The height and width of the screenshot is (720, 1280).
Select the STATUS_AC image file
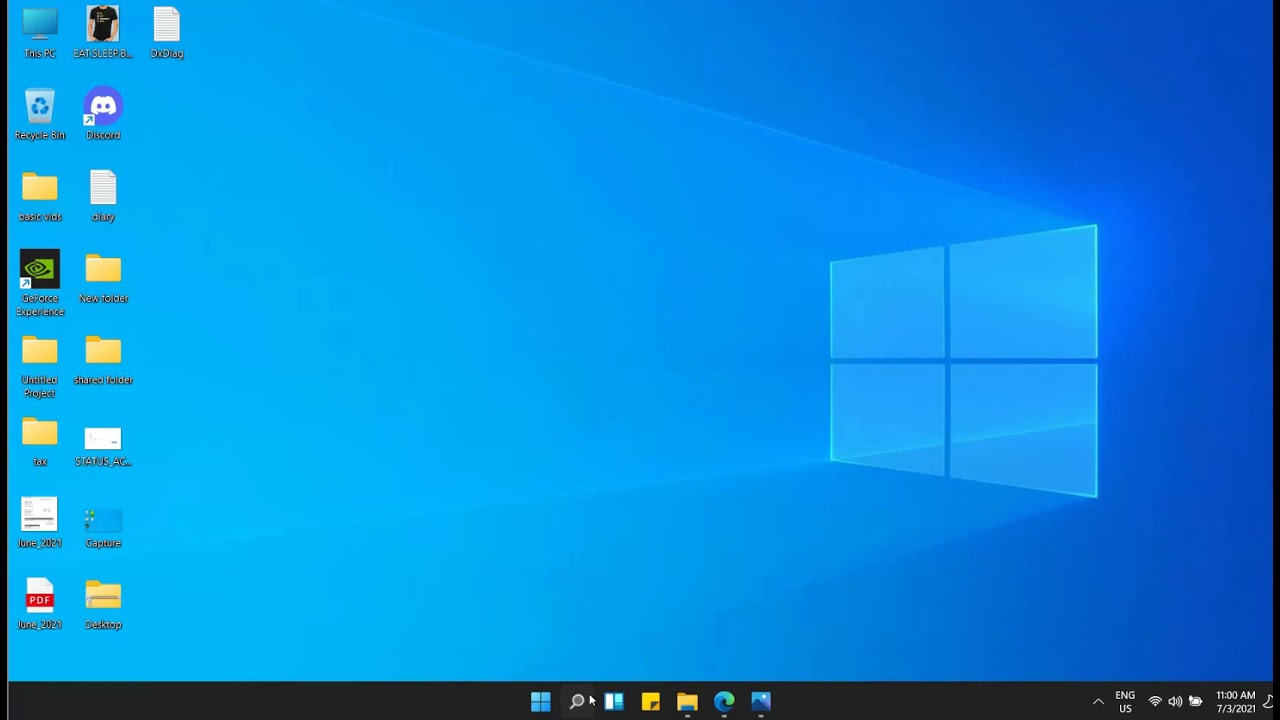103,446
